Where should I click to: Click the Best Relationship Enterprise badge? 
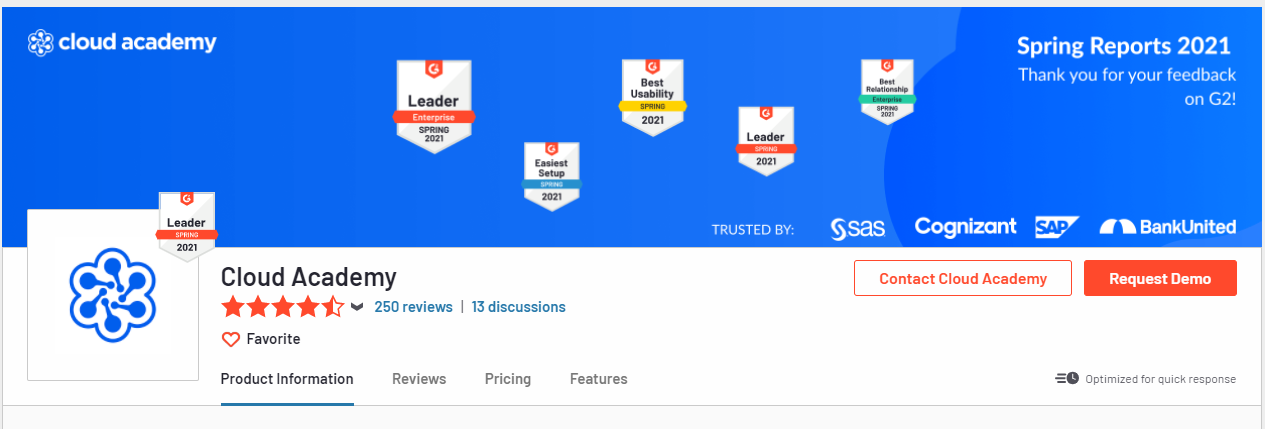[887, 91]
